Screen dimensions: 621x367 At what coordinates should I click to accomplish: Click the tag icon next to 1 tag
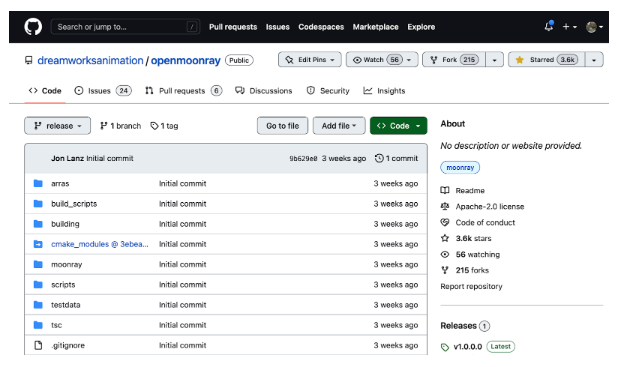coord(154,126)
